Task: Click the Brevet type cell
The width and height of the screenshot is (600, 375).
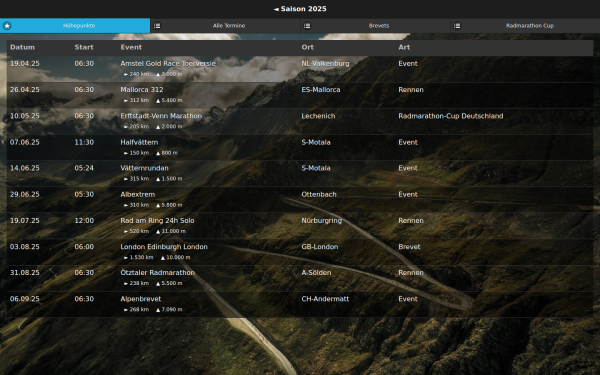Action: [x=409, y=247]
